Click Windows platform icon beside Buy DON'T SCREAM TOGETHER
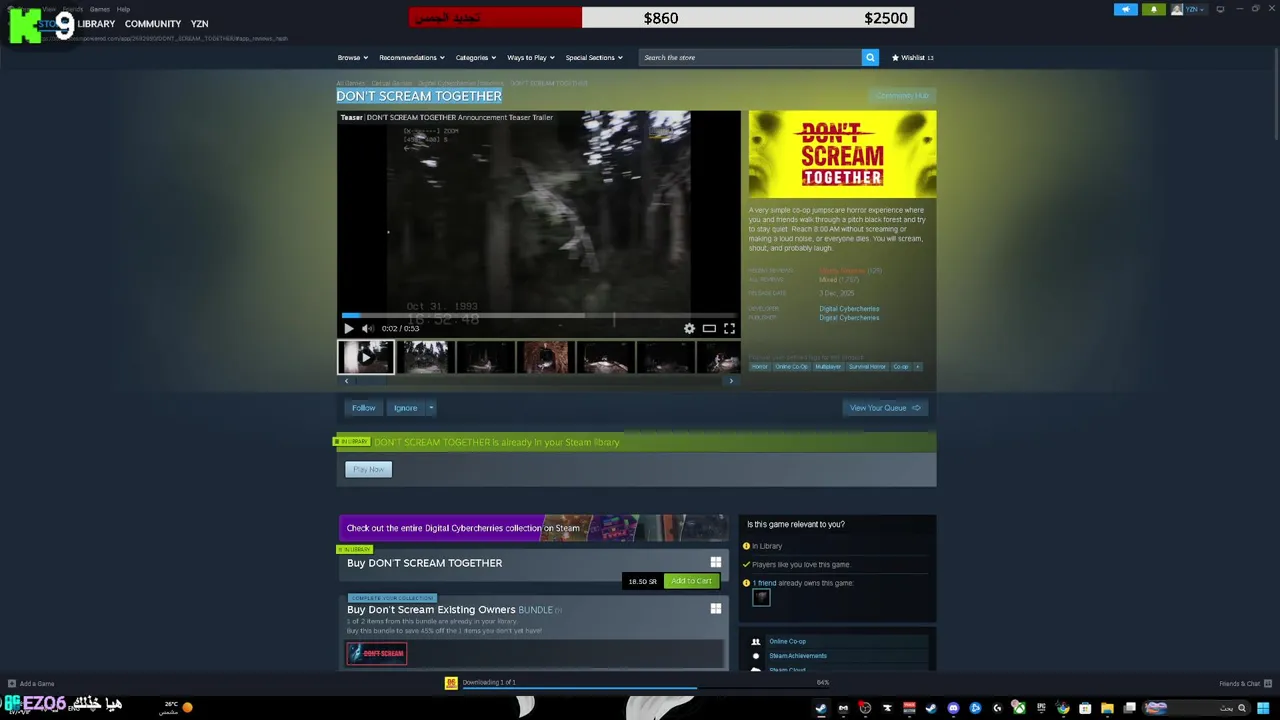Image resolution: width=1280 pixels, height=720 pixels. 715,562
